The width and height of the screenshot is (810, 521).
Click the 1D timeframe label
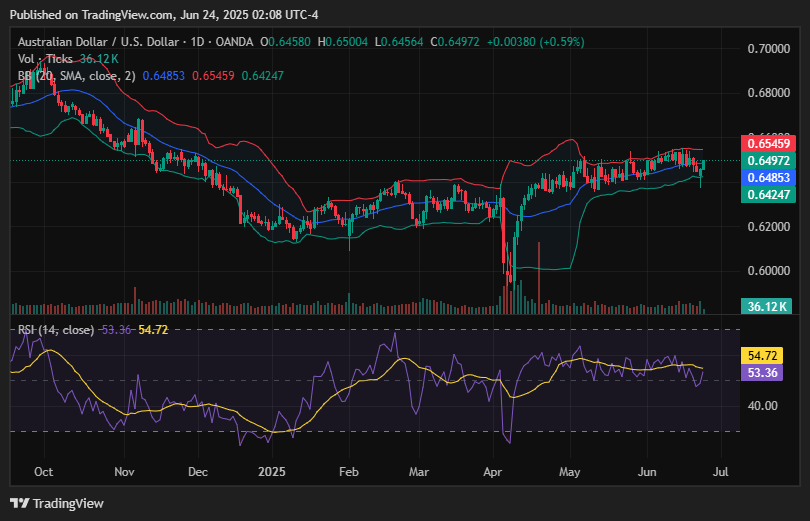pyautogui.click(x=197, y=42)
